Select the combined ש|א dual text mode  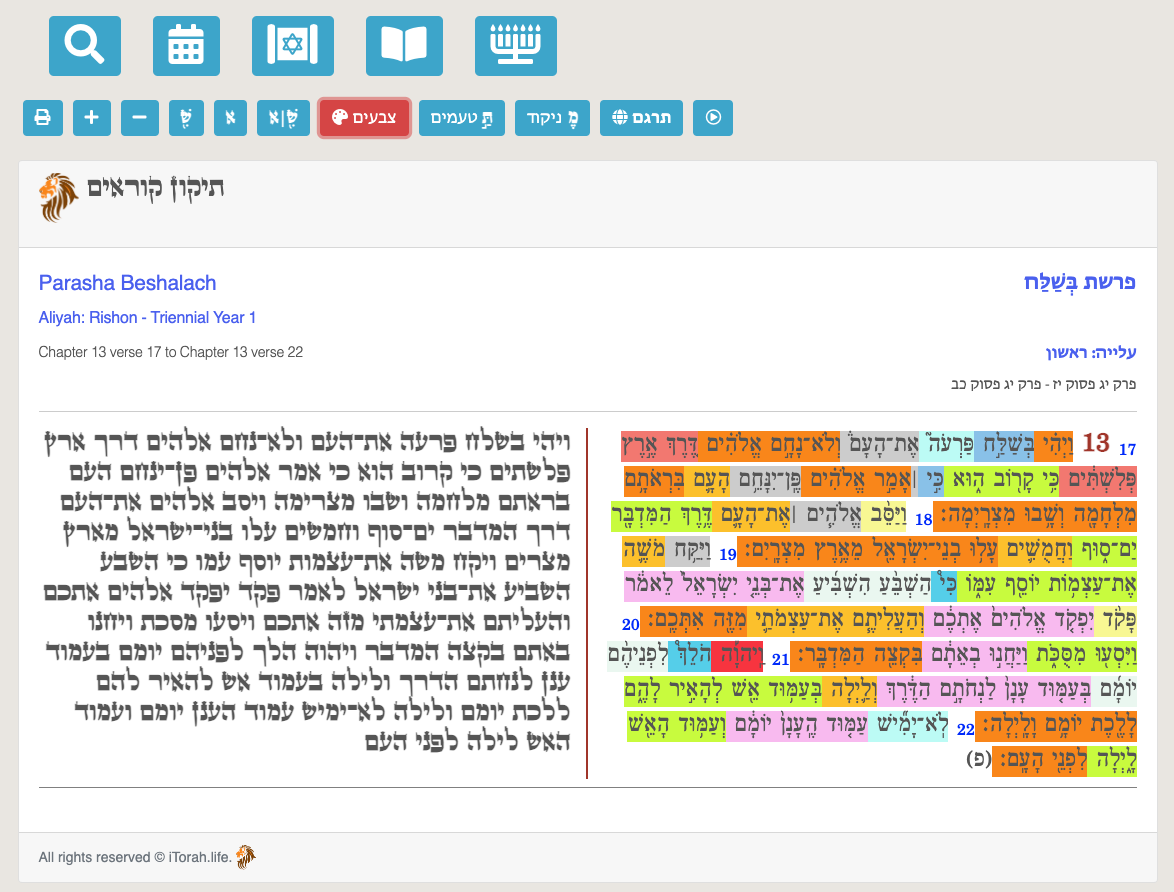283,117
